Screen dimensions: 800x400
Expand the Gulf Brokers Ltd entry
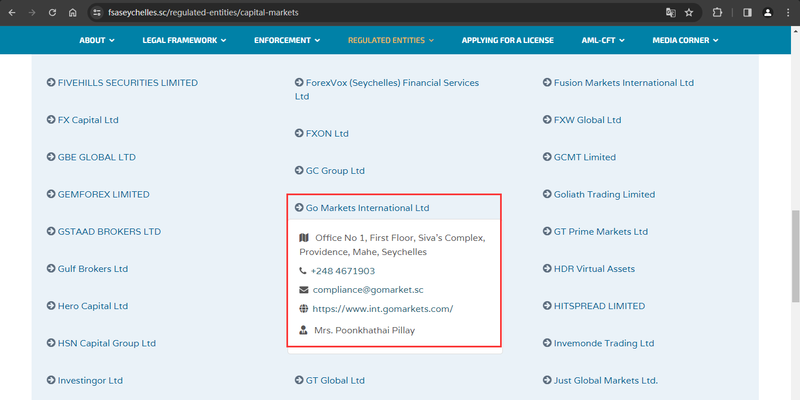click(87, 269)
